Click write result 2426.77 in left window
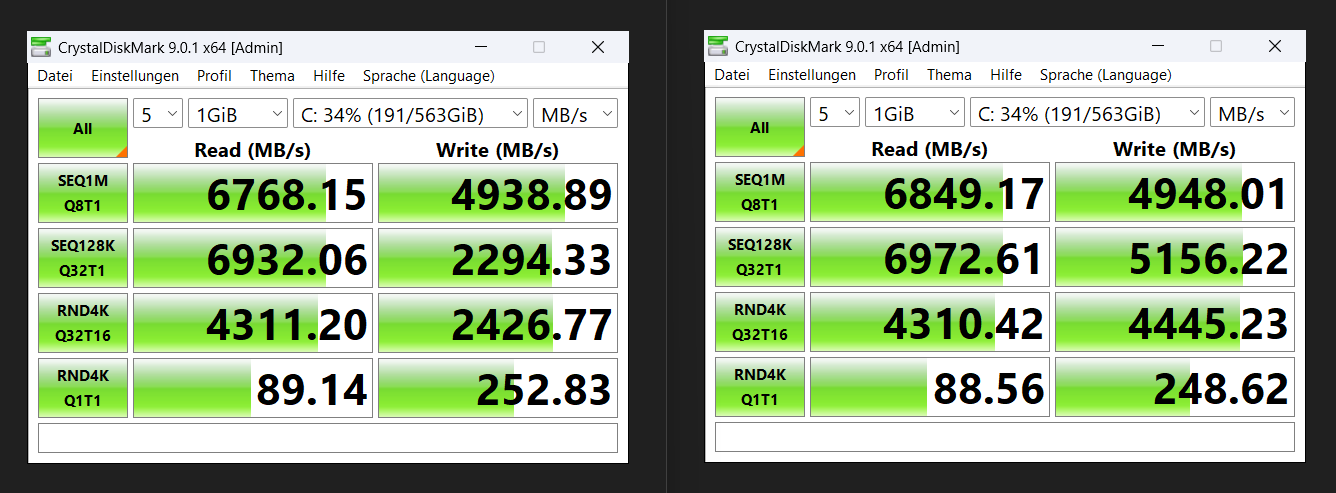The image size is (1336, 493). click(x=498, y=323)
